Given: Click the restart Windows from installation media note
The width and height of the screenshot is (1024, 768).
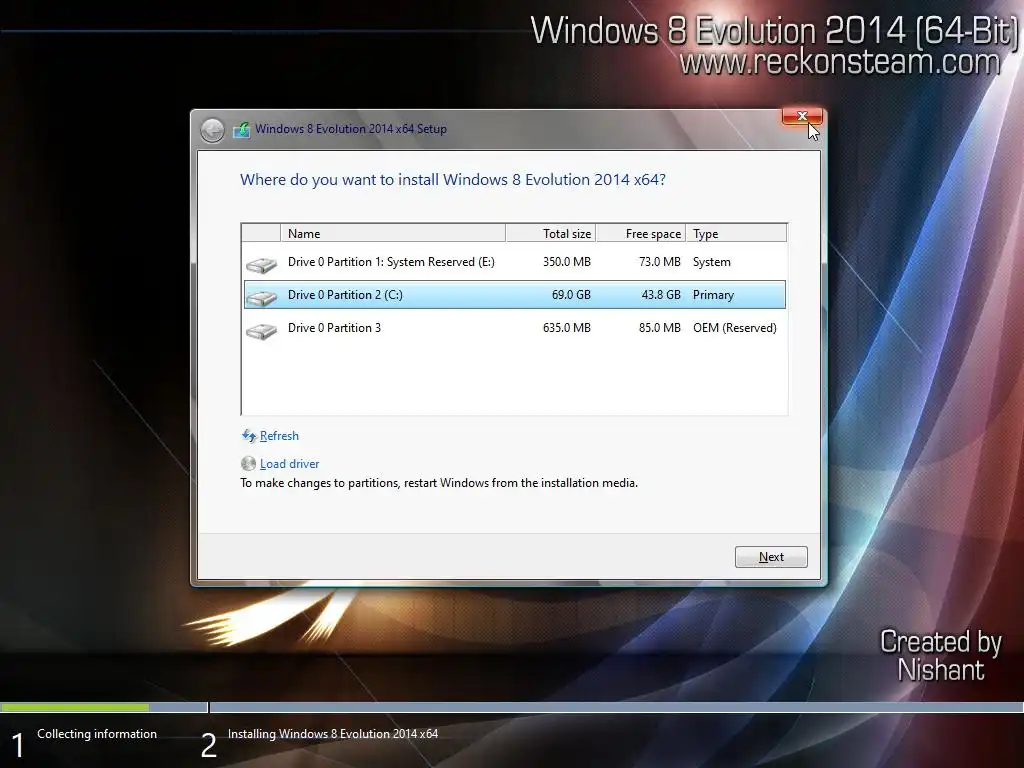Looking at the screenshot, I should tap(439, 483).
